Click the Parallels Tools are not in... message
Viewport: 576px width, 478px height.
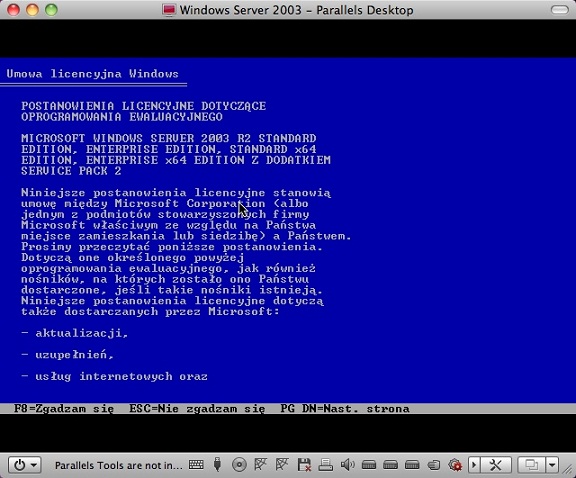point(119,466)
